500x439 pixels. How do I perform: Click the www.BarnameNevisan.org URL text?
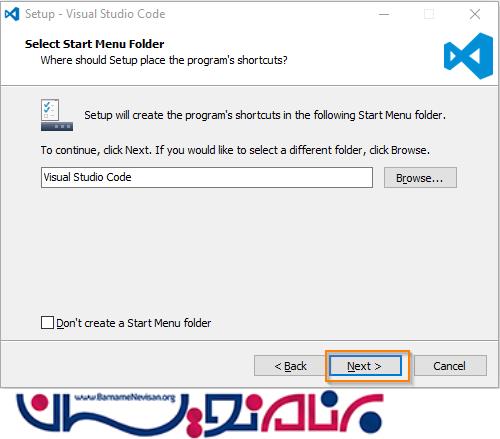coord(124,397)
